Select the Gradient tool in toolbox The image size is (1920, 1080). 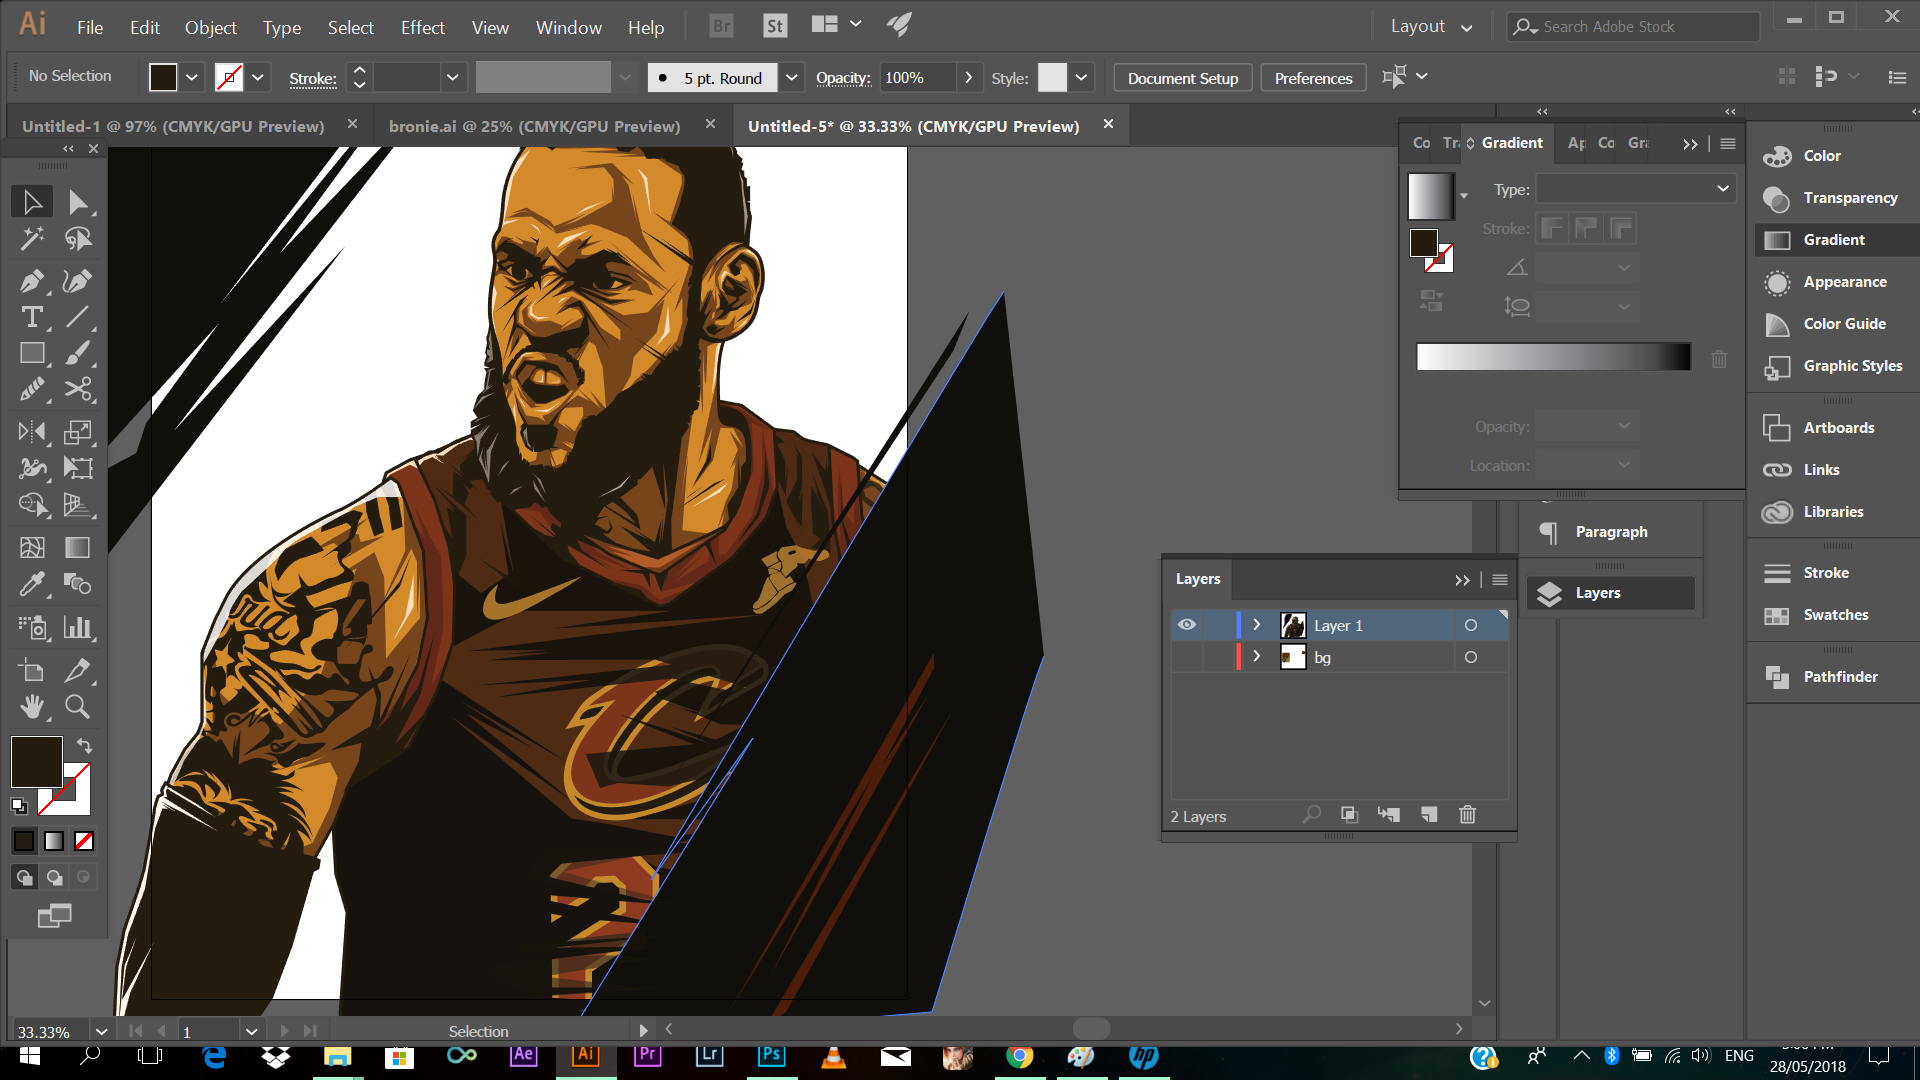click(x=78, y=547)
